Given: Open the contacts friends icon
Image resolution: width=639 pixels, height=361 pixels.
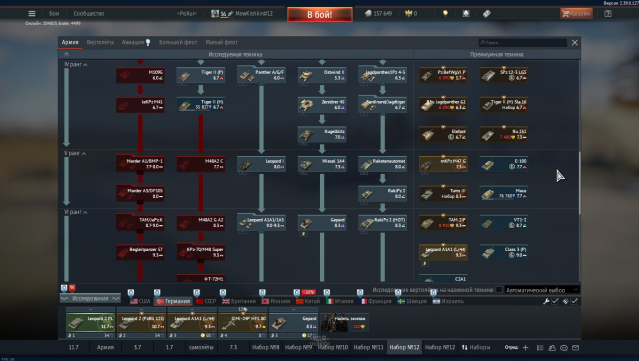Looking at the screenshot, I should [x=552, y=348].
